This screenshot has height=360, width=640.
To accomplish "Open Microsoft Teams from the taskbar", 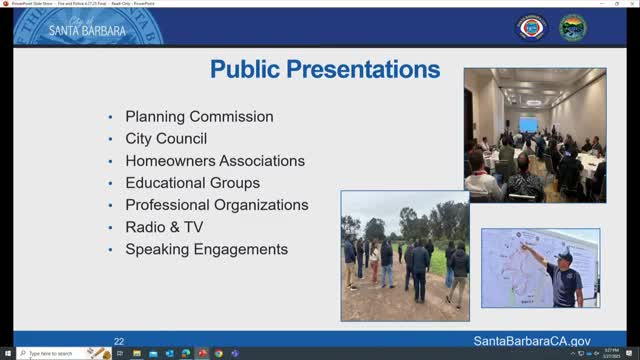I will coord(235,353).
